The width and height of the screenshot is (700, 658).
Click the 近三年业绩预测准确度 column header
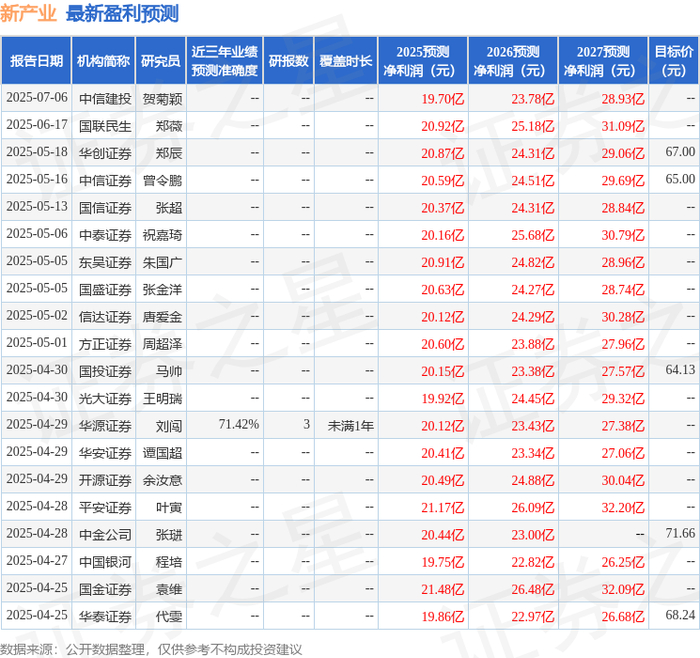tap(225, 61)
